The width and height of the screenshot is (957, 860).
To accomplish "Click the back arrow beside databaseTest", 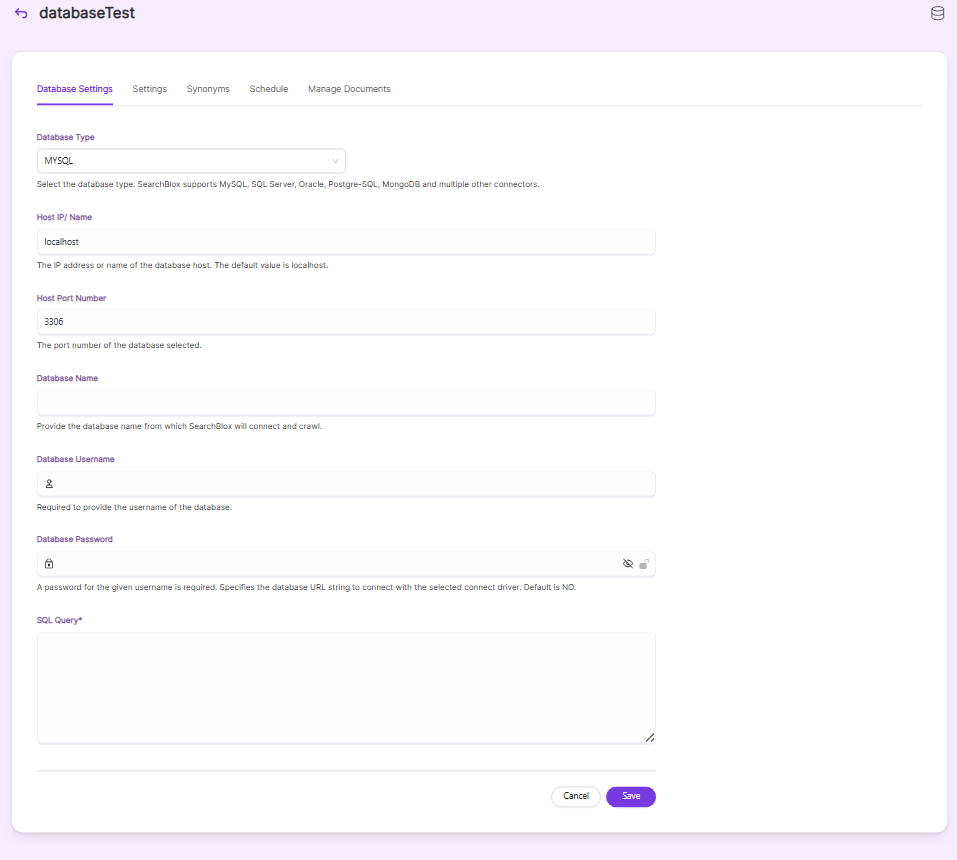I will 21,13.
